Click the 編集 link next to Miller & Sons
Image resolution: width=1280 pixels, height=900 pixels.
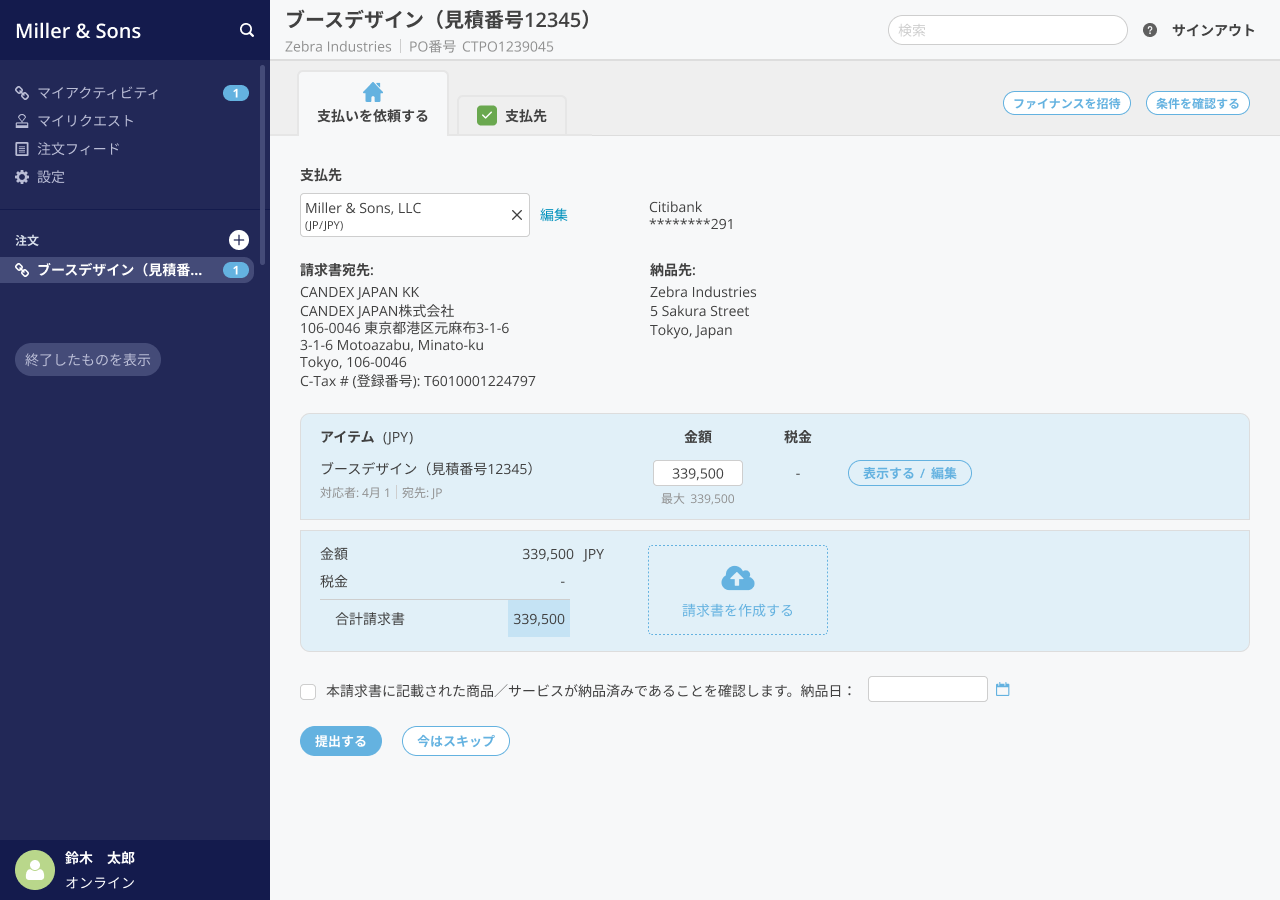[554, 214]
